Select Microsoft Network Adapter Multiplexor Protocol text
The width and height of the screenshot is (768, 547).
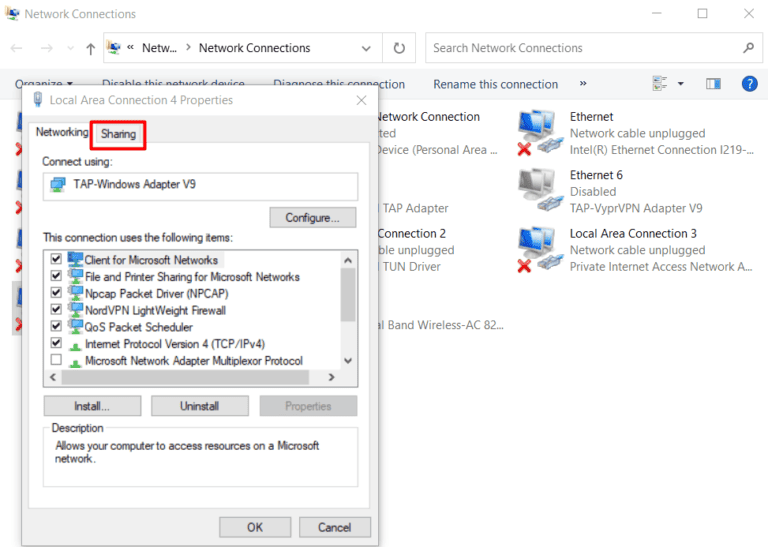(x=194, y=361)
